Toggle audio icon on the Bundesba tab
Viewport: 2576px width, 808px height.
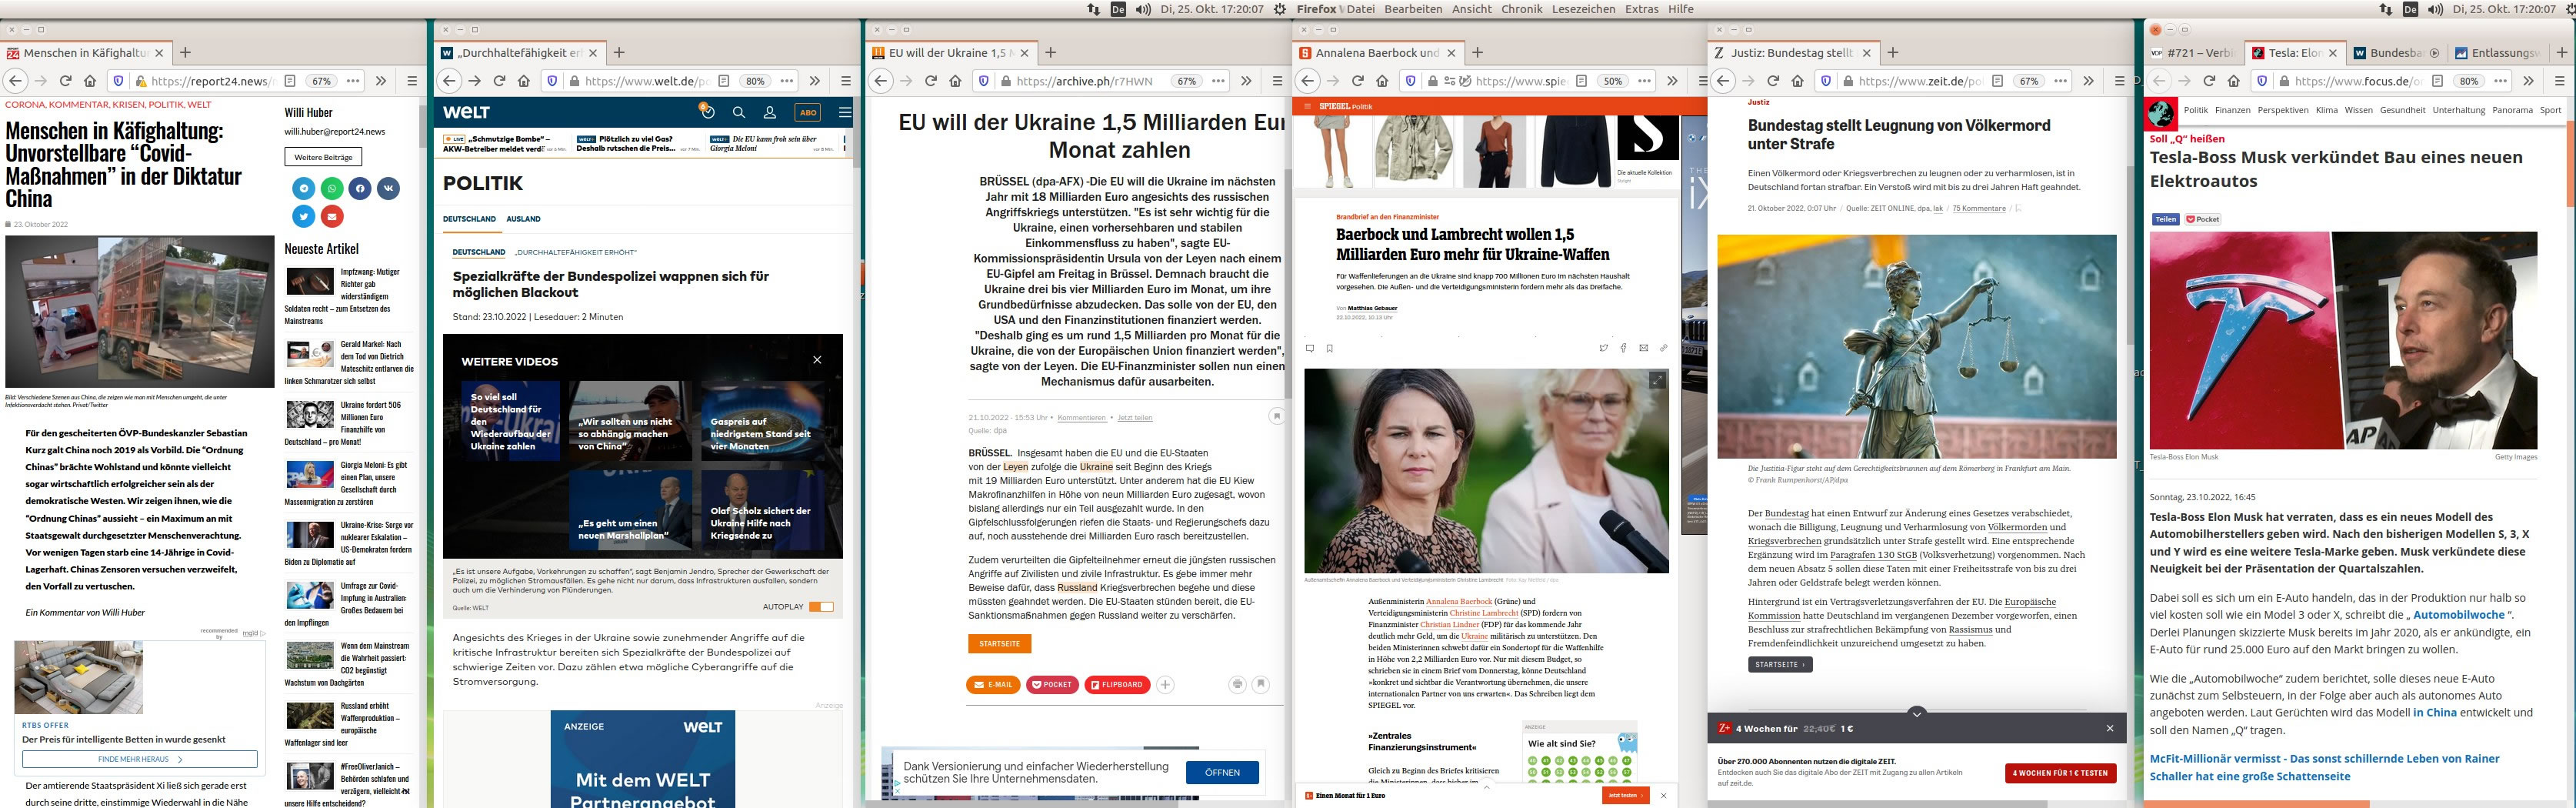[2434, 53]
